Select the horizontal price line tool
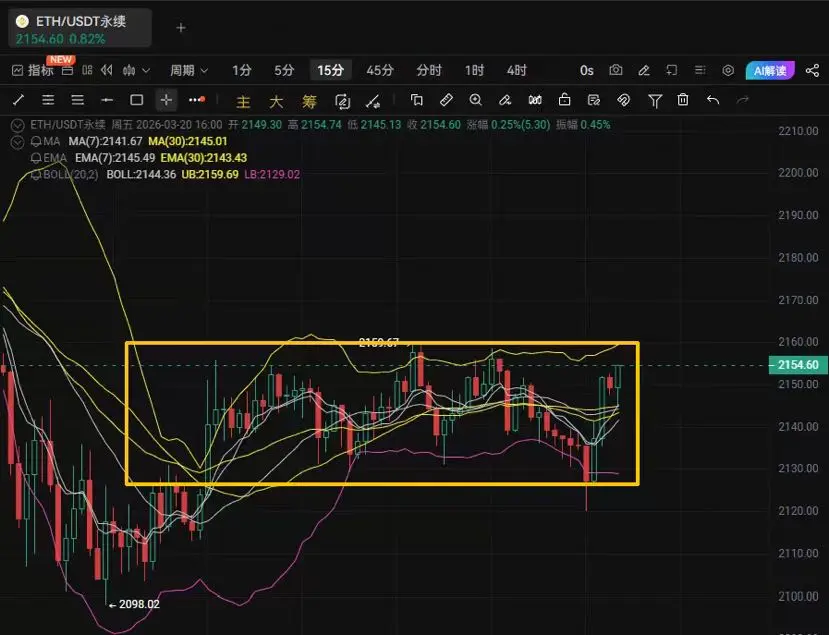Viewport: 829px width, 635px height. tap(107, 100)
